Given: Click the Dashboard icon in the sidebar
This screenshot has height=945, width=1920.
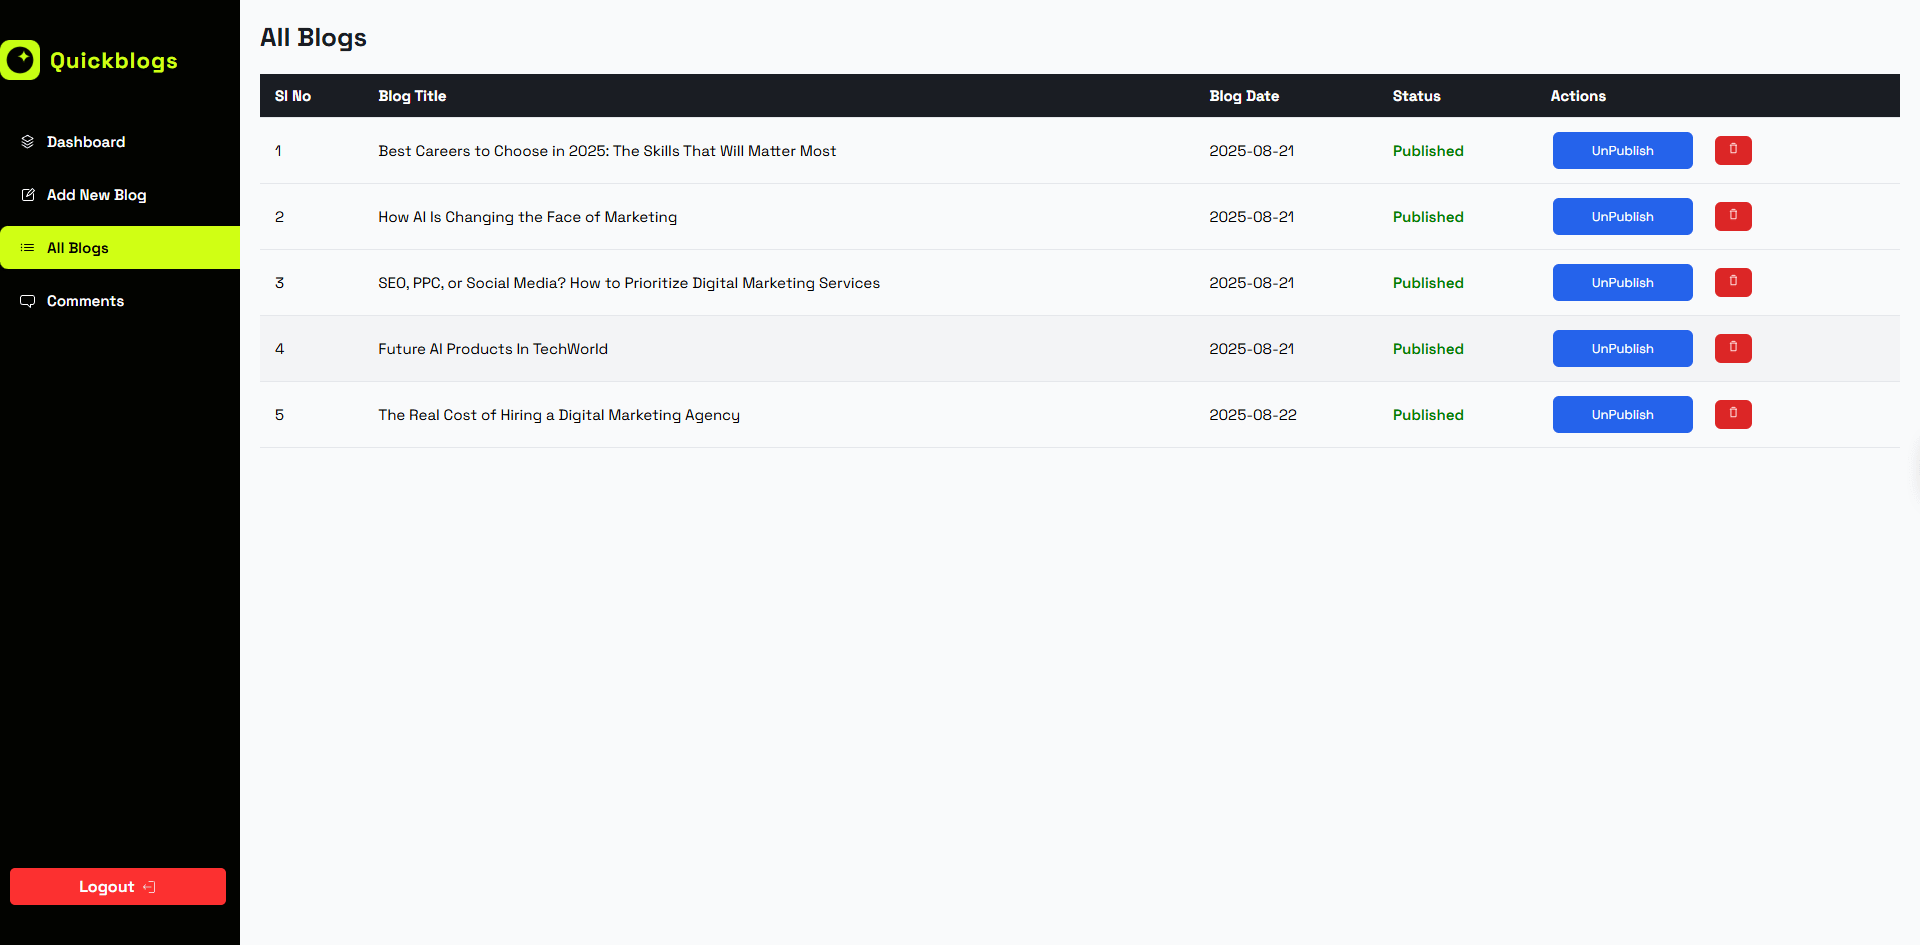Looking at the screenshot, I should pos(28,142).
